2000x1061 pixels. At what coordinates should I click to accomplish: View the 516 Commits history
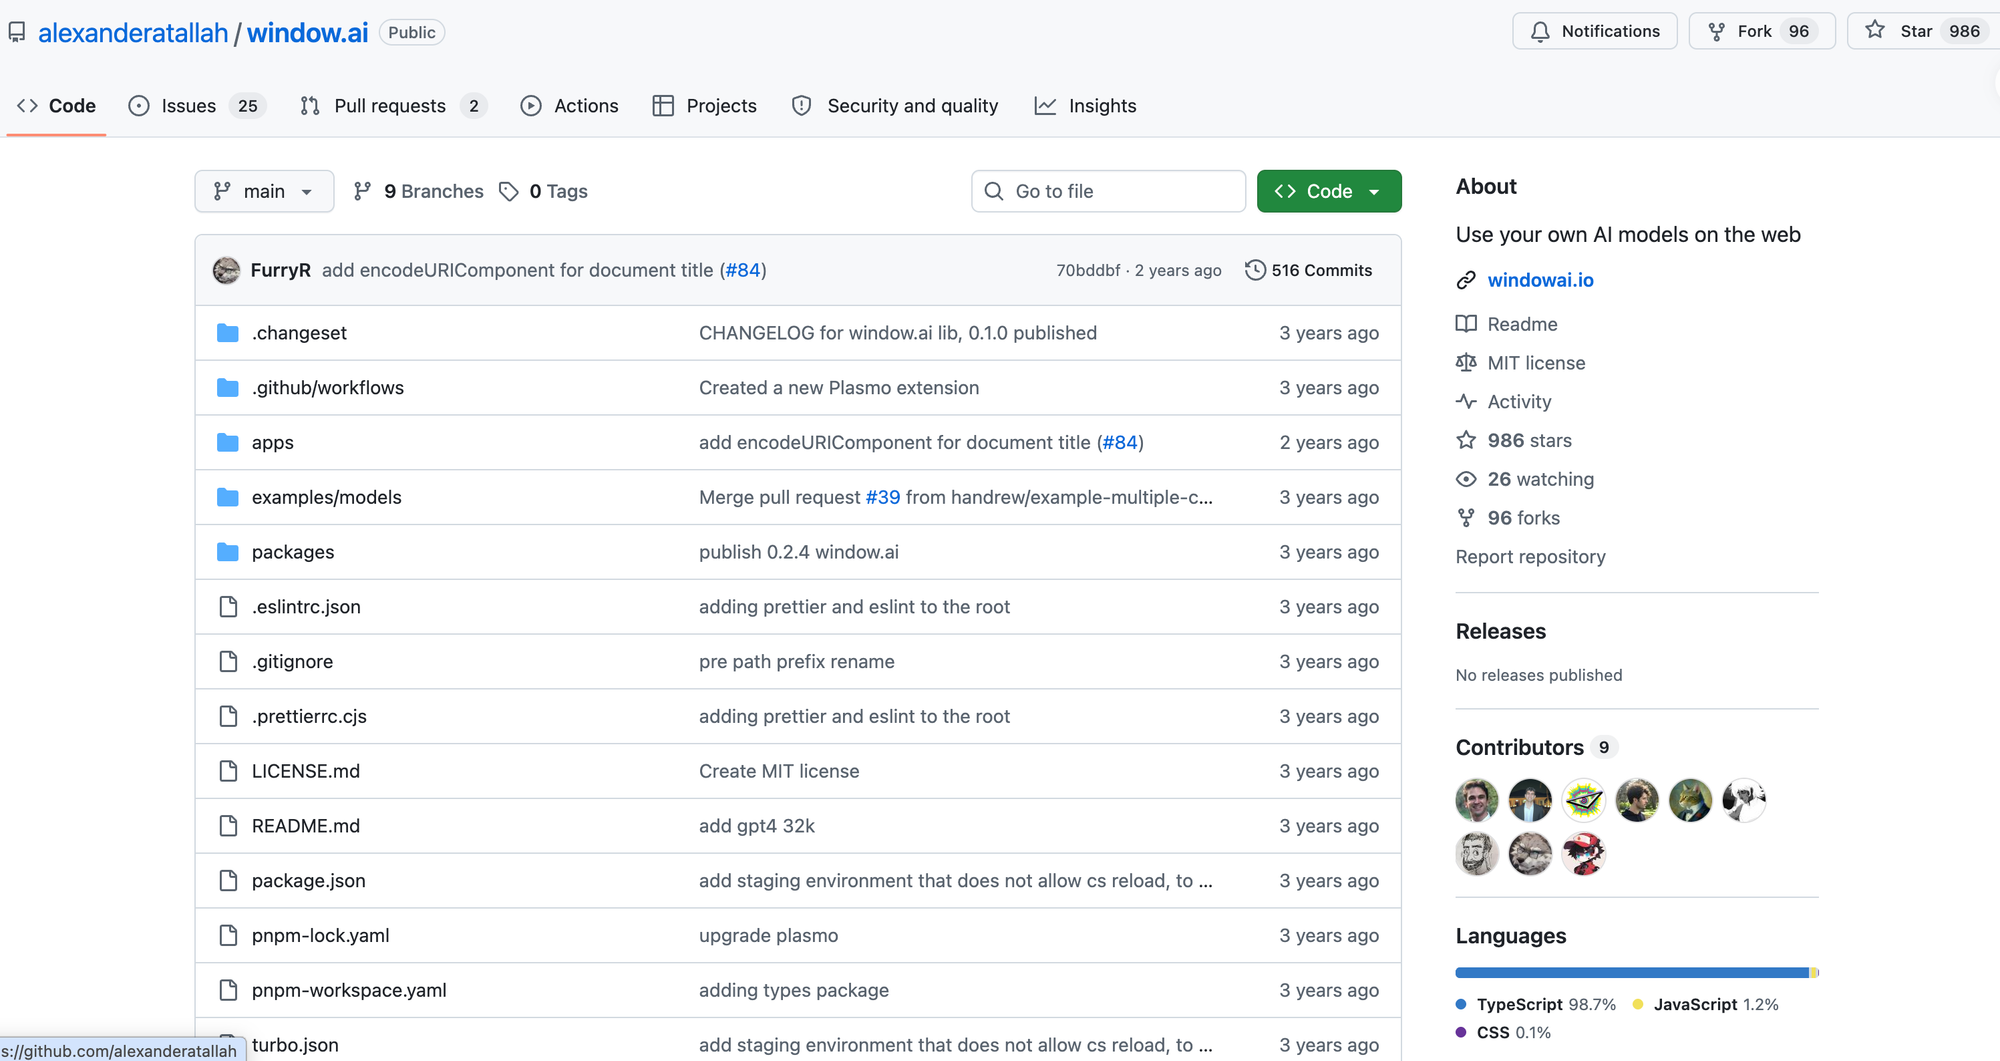[1309, 270]
